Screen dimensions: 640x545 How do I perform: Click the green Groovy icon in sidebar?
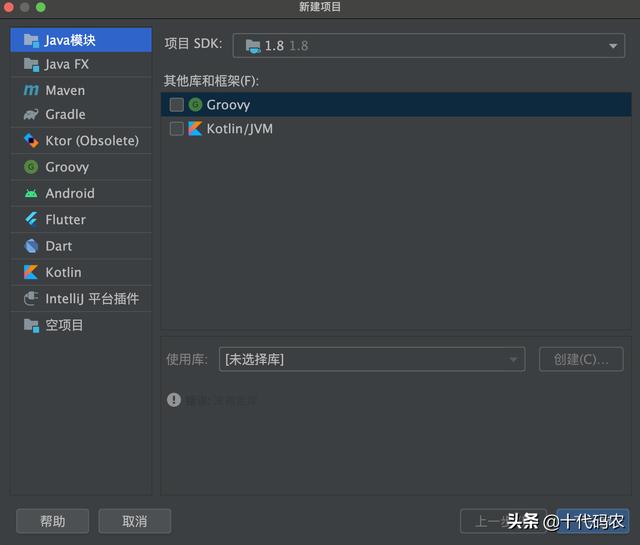coord(31,167)
